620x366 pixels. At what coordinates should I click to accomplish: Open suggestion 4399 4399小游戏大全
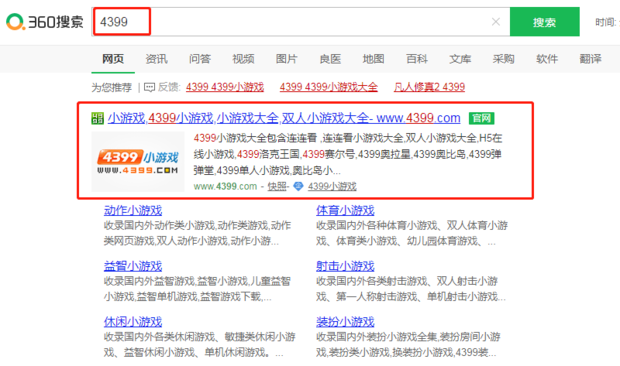[329, 87]
